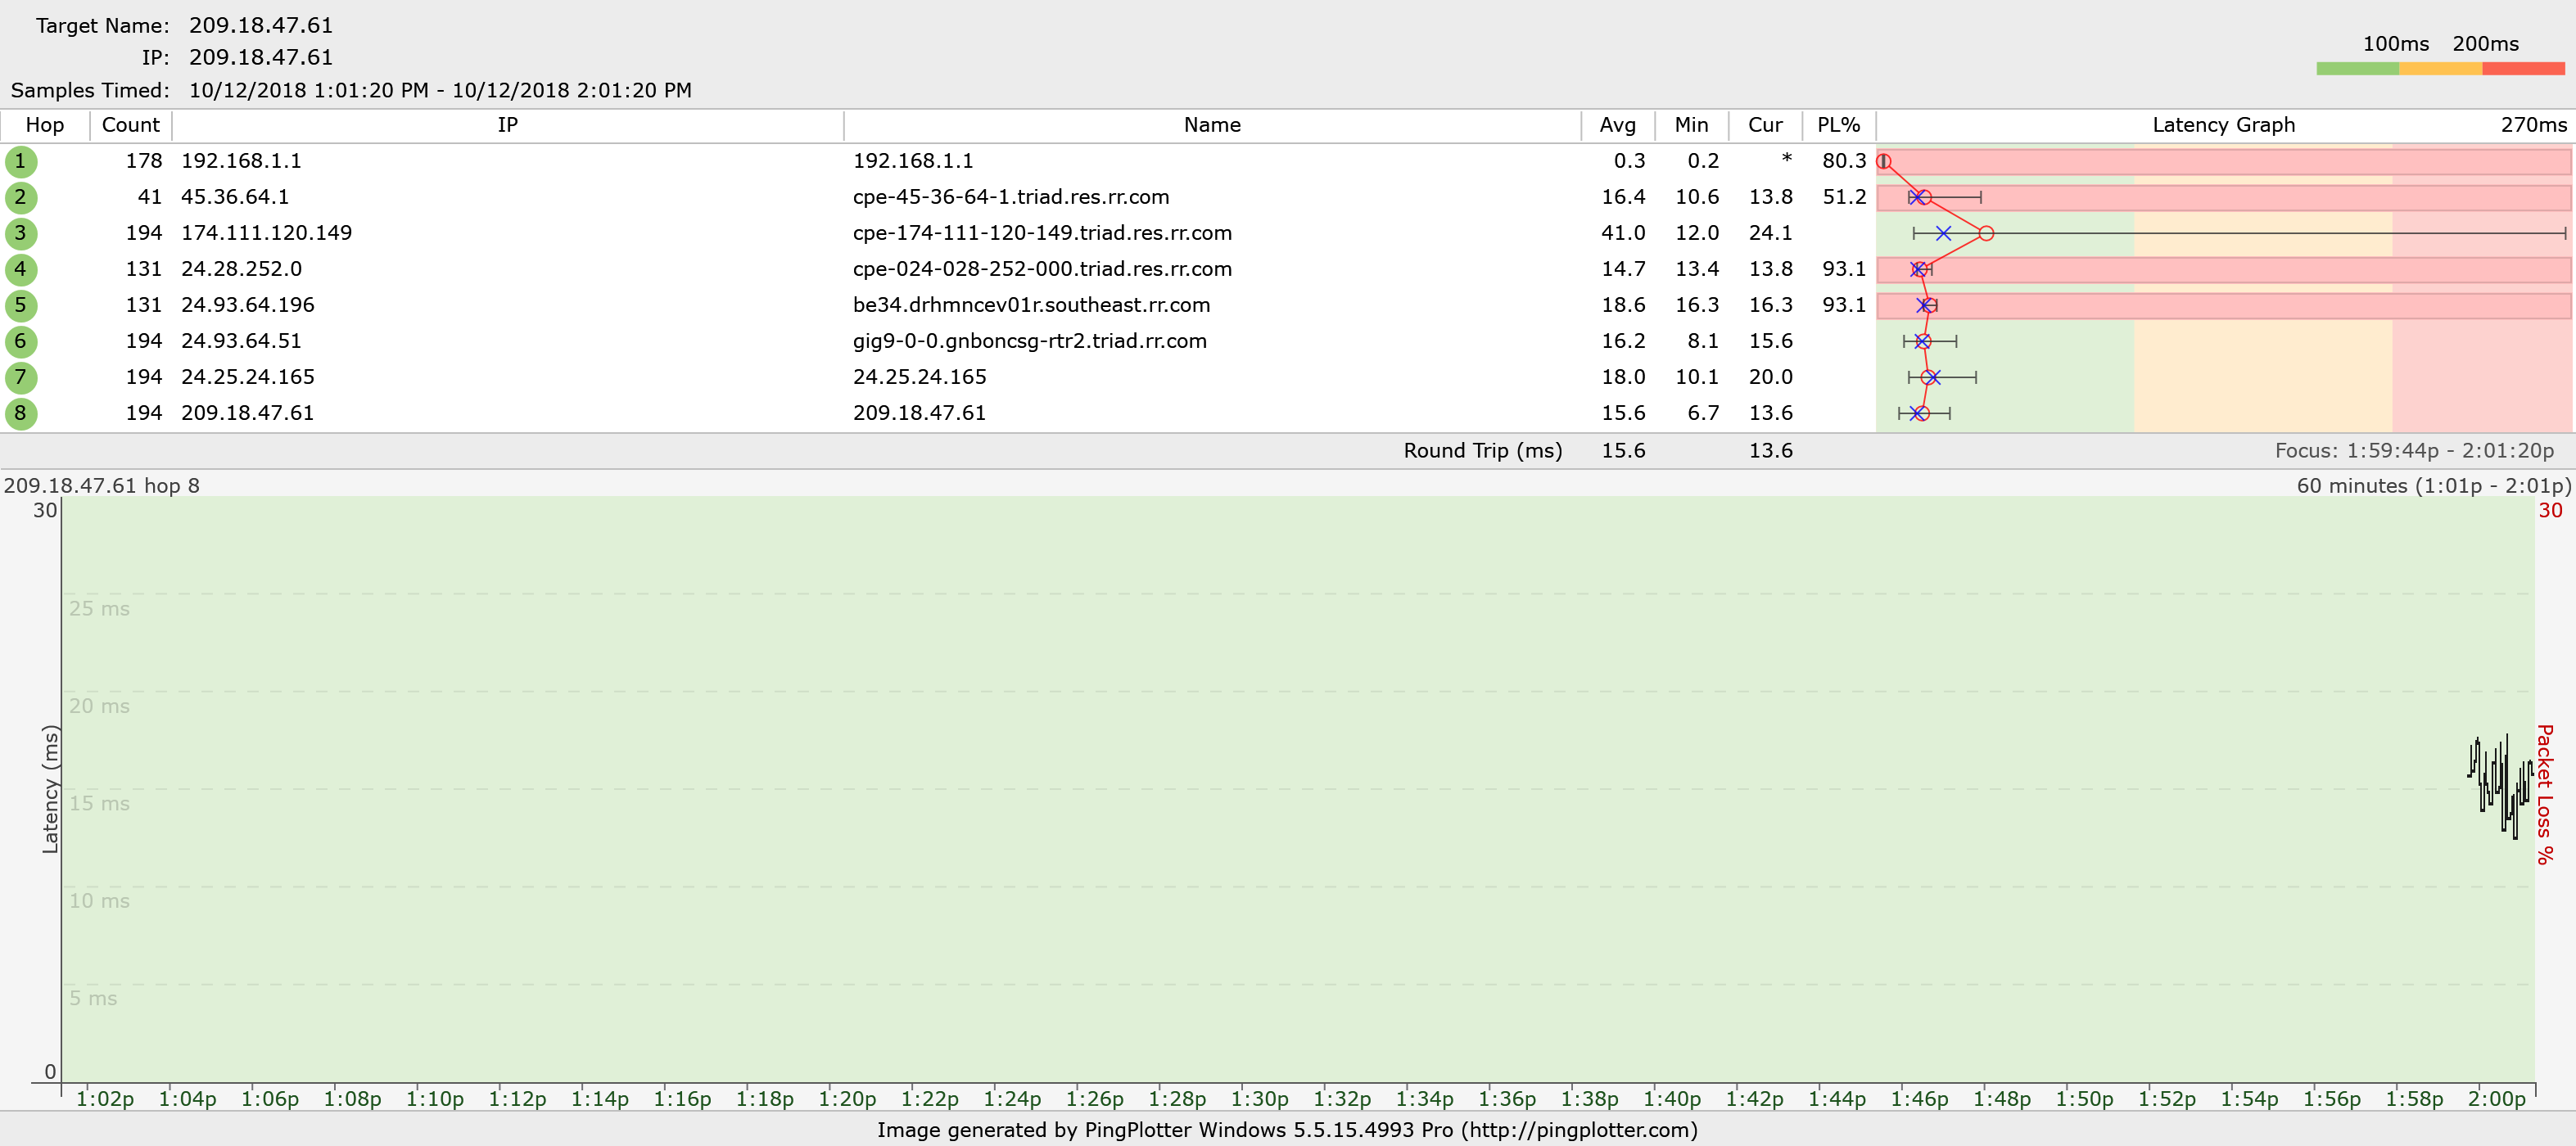Click the red 200ms legend color bar
The width and height of the screenshot is (2576, 1146).
2523,69
